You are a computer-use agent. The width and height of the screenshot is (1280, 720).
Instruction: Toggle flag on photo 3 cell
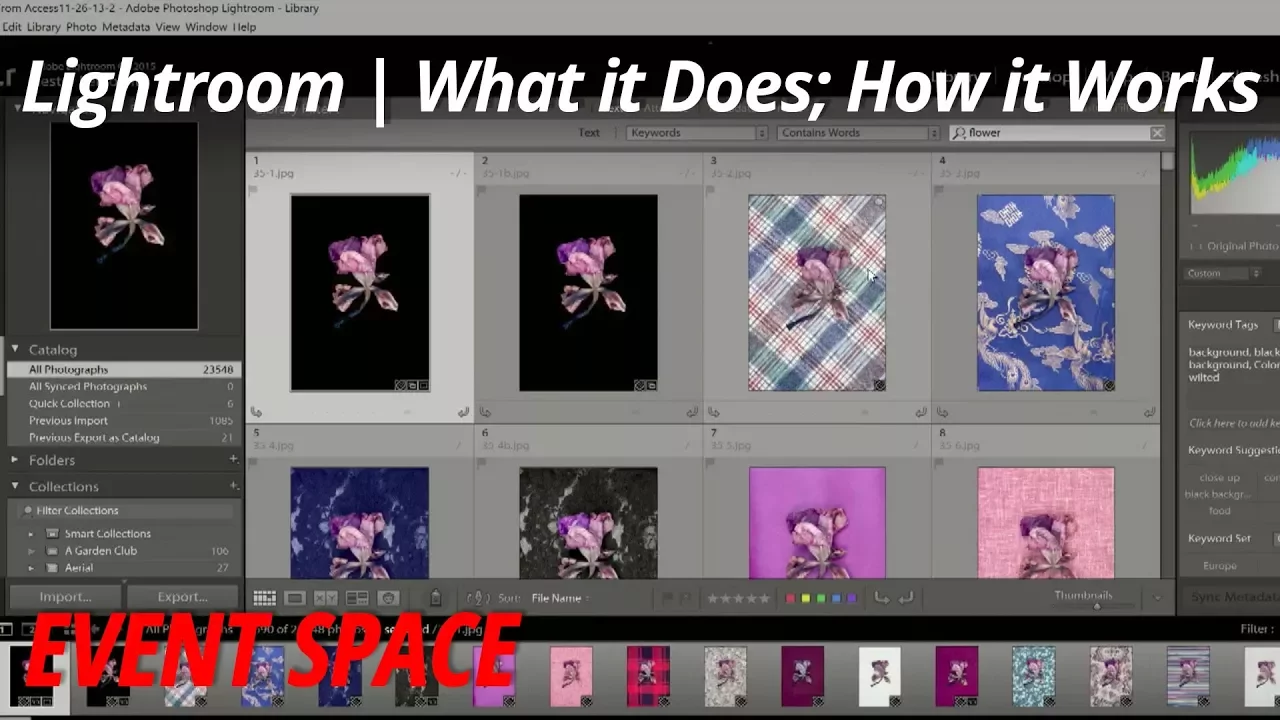pyautogui.click(x=712, y=190)
